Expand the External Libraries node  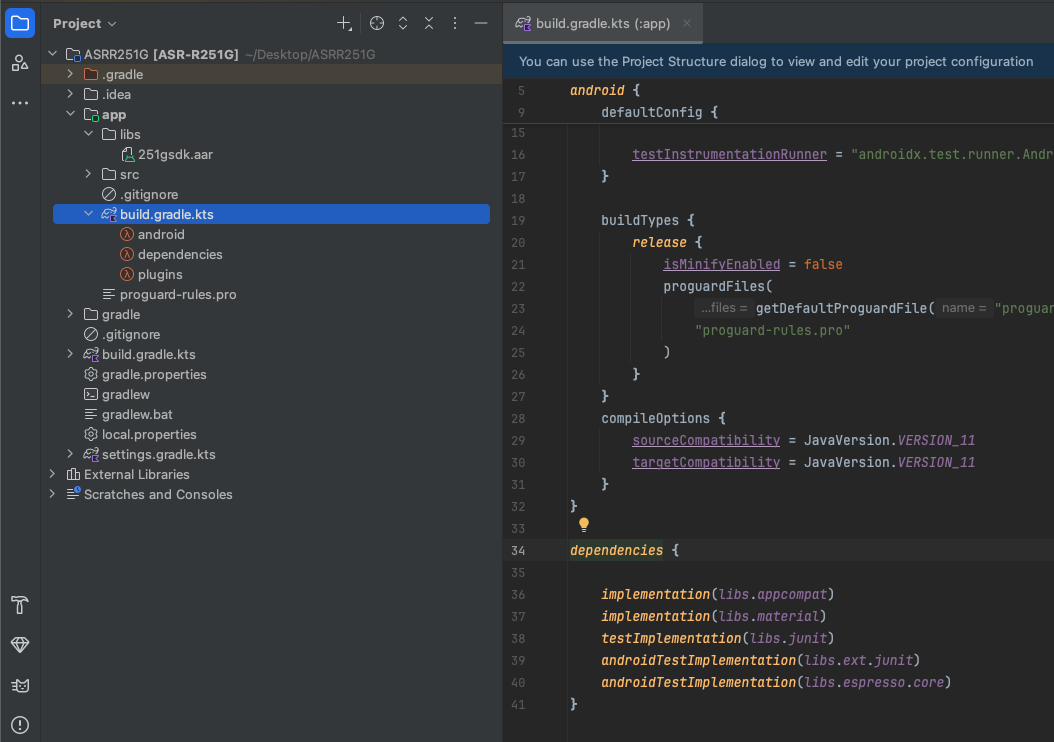[x=52, y=474]
